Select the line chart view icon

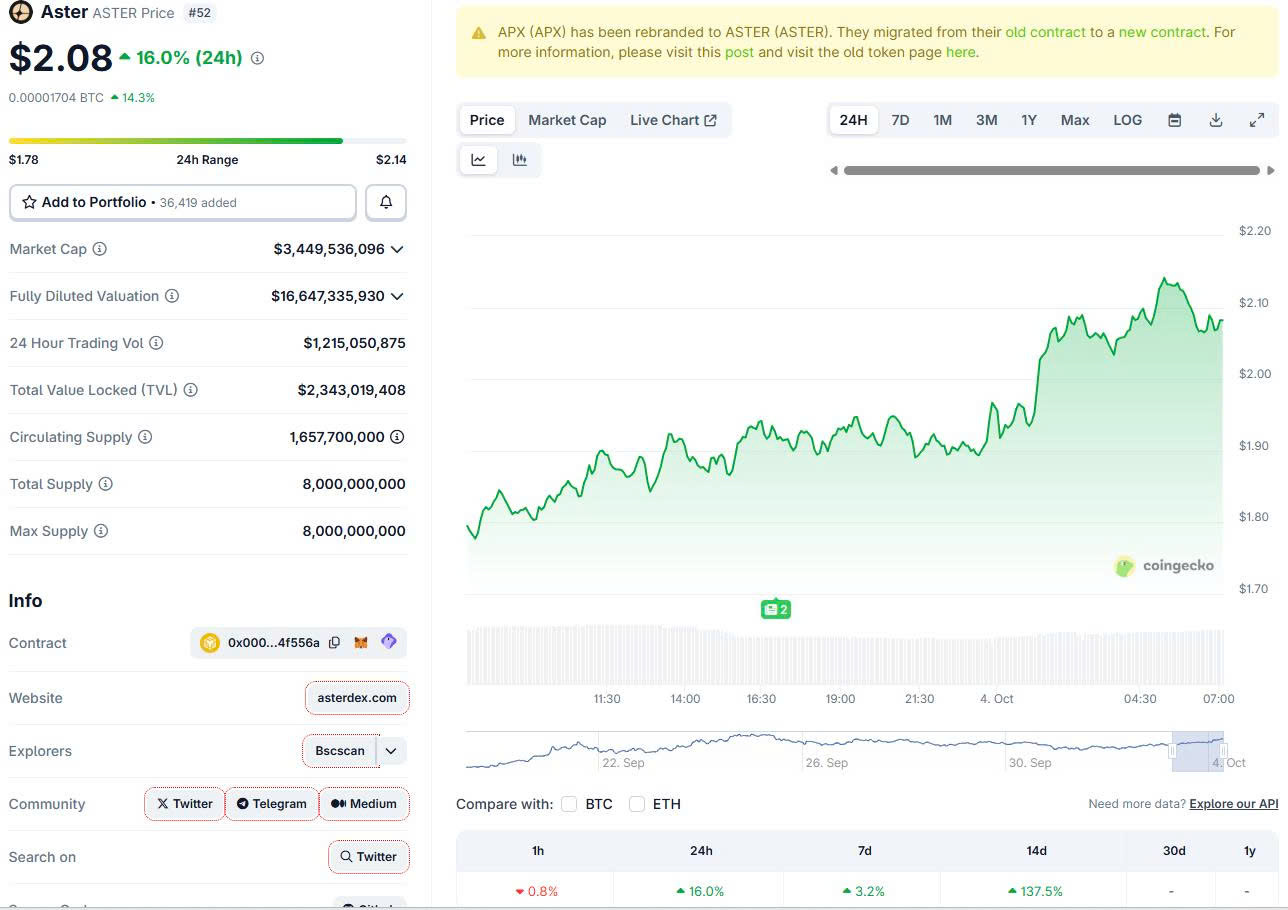pyautogui.click(x=478, y=159)
